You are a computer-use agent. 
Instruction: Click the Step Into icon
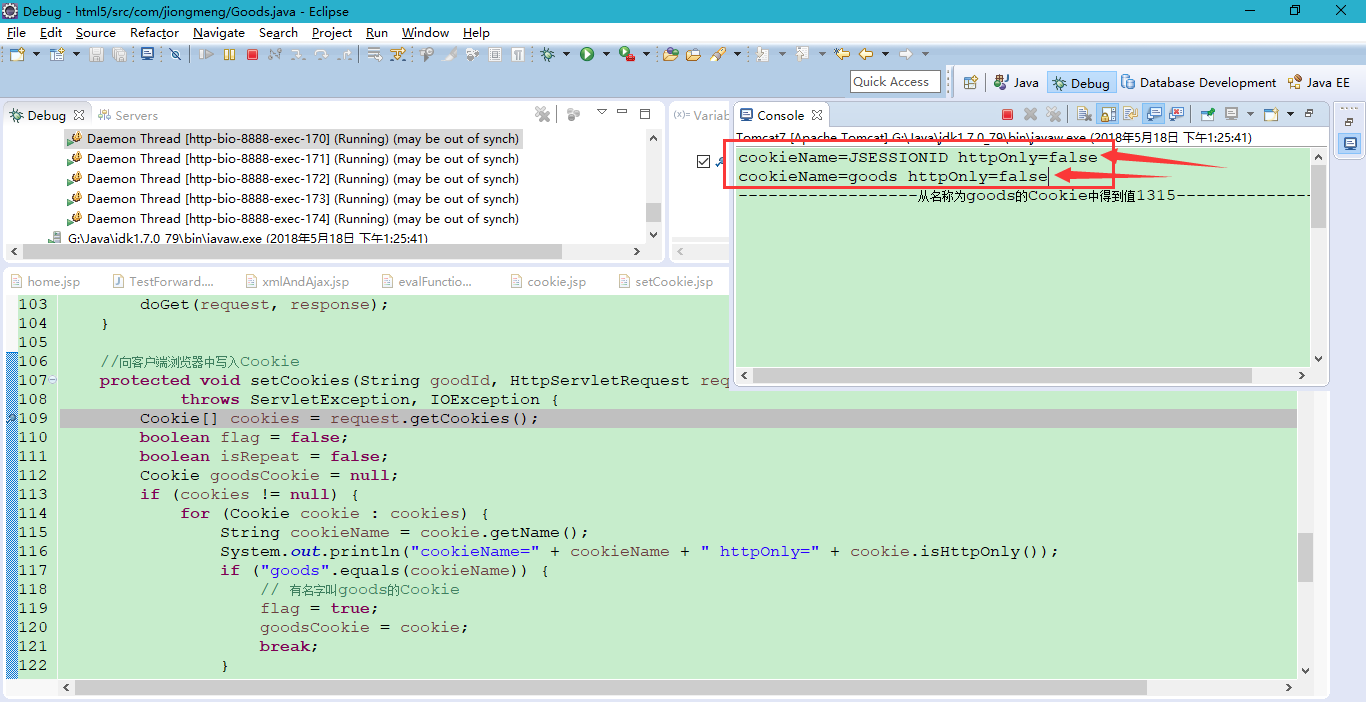coord(298,54)
